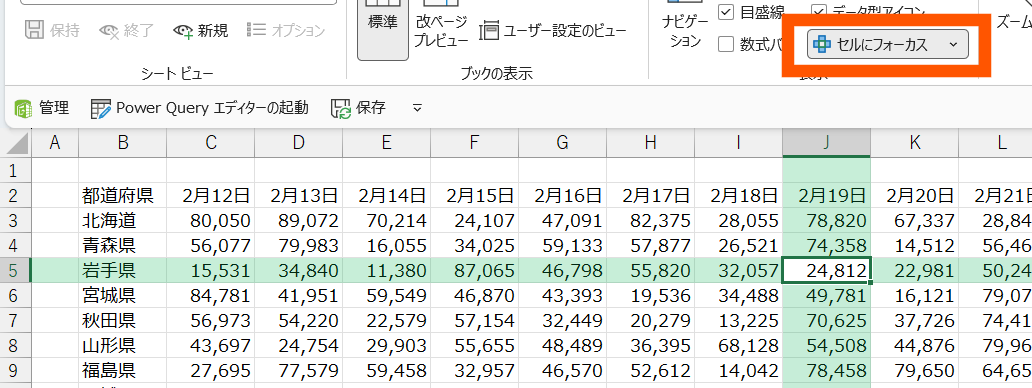The width and height of the screenshot is (1032, 388).
Task: Click the 宮城県 cell
Action: coord(122,295)
